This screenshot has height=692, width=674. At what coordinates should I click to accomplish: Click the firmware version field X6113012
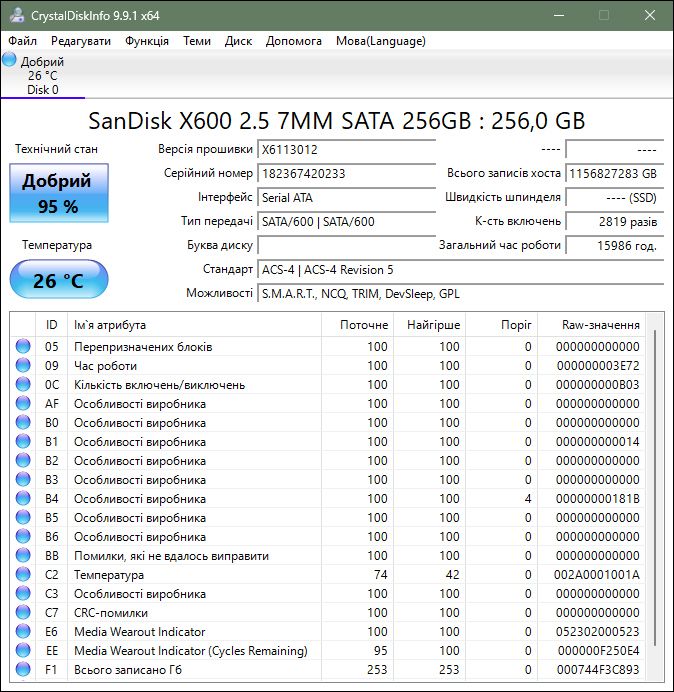(346, 149)
